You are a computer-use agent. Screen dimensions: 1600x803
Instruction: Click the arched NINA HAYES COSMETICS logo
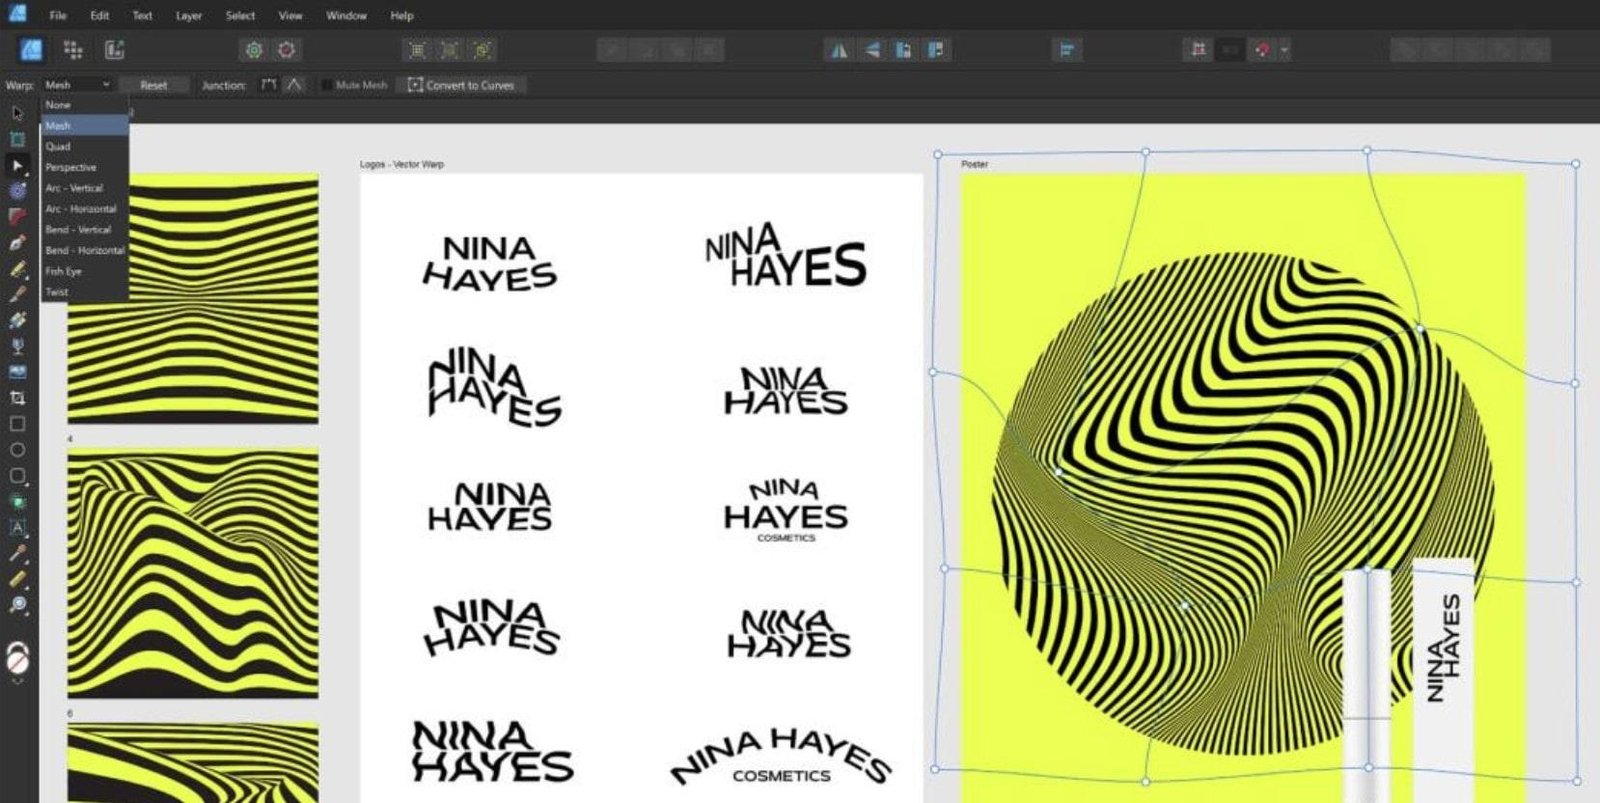(x=781, y=757)
